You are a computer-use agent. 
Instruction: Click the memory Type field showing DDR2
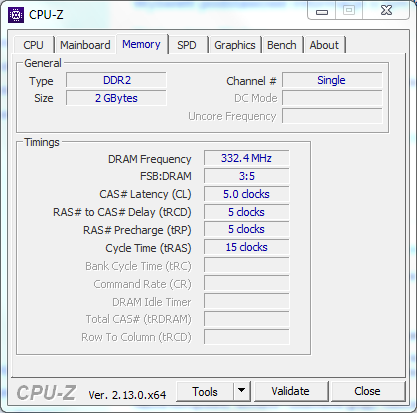pyautogui.click(x=116, y=80)
